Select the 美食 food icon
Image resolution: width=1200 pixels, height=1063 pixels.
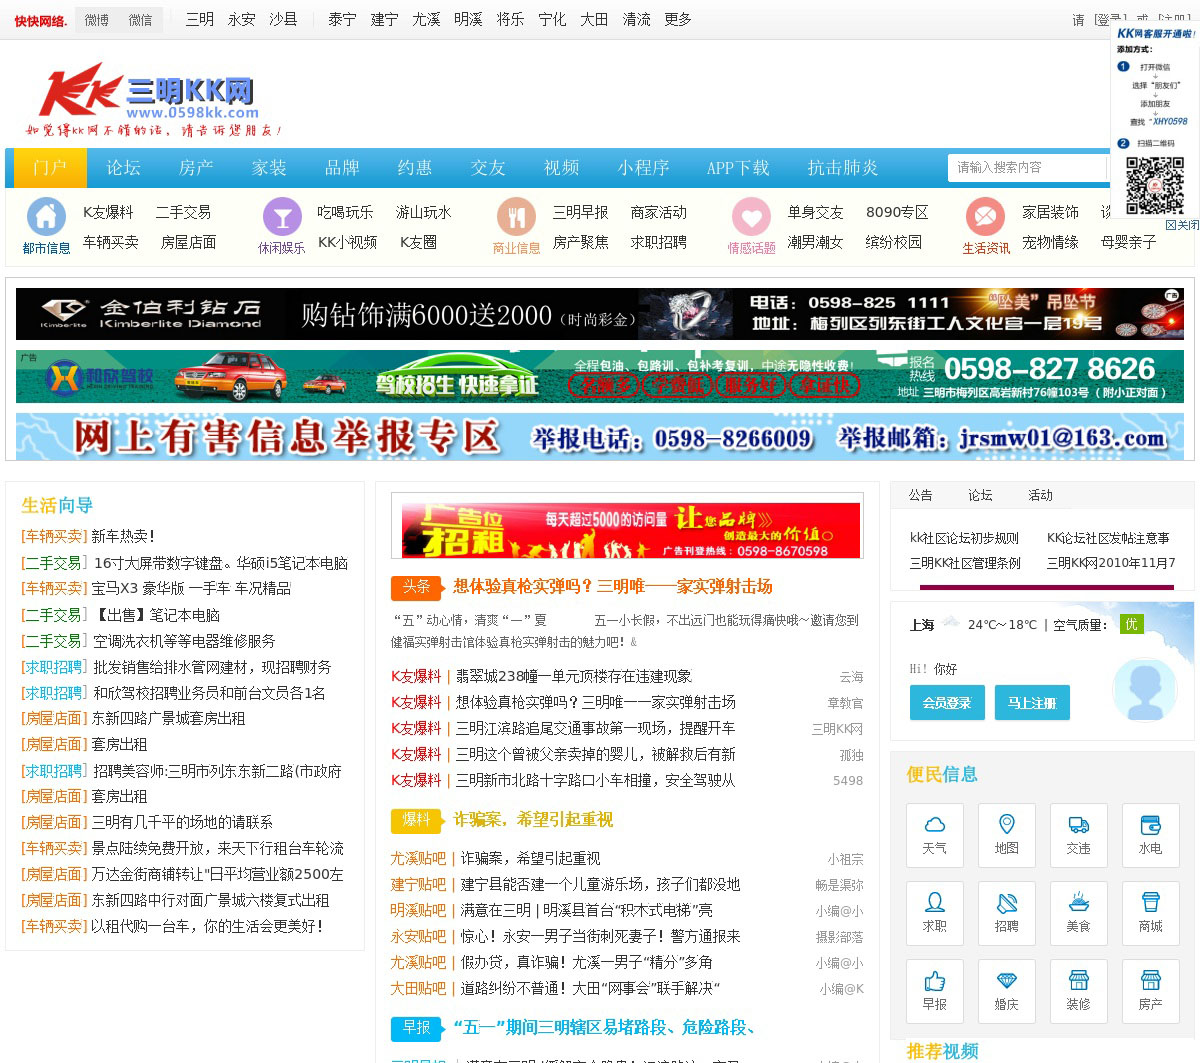(x=1078, y=904)
